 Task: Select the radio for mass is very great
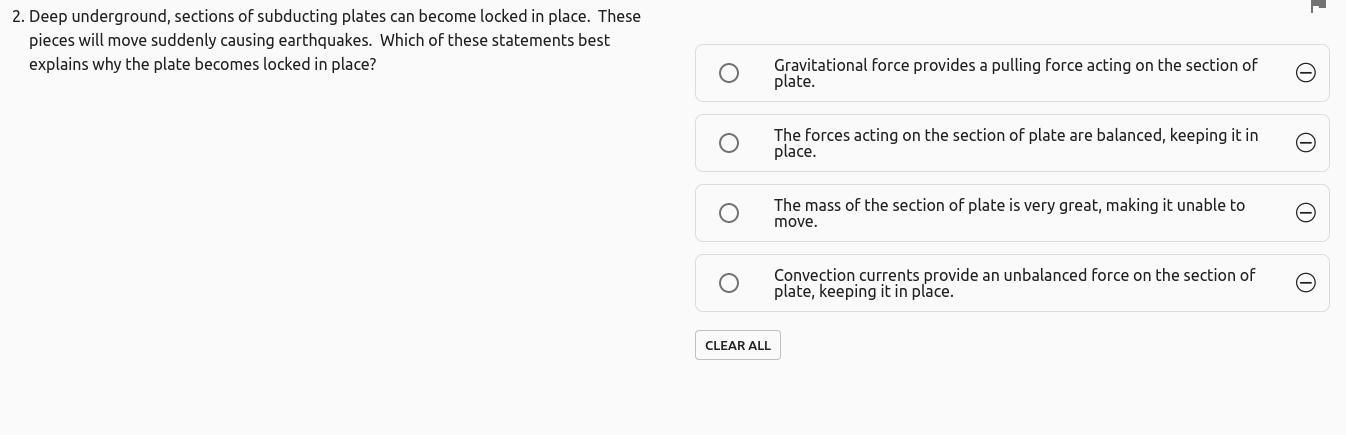[729, 213]
